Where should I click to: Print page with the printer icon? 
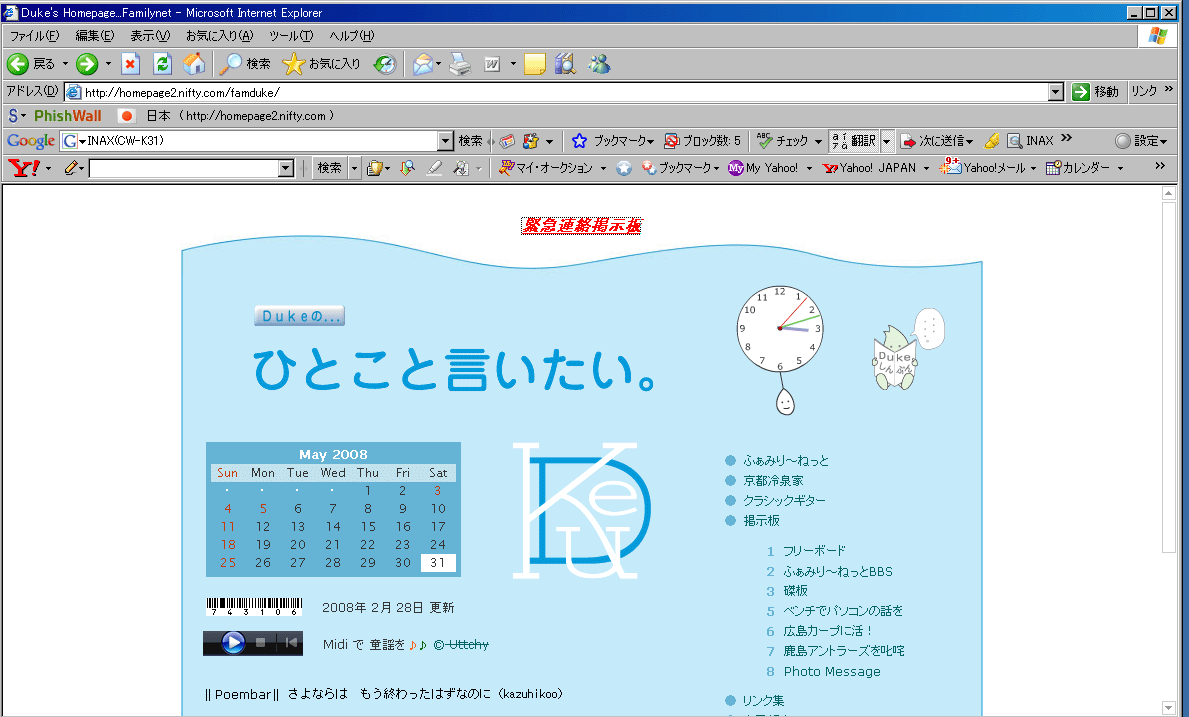460,64
